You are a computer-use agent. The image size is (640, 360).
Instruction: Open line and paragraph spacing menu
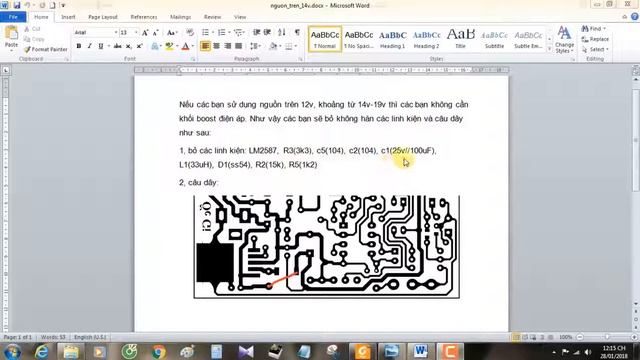pyautogui.click(x=255, y=46)
